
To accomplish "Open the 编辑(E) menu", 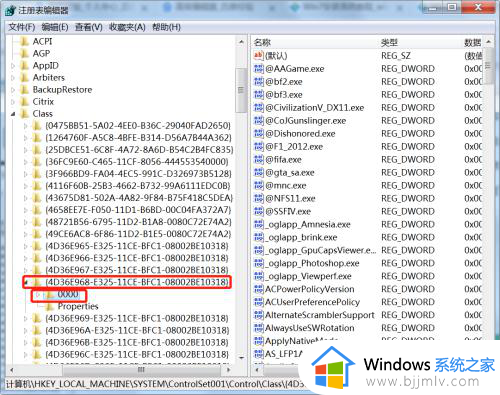I will click(x=55, y=27).
